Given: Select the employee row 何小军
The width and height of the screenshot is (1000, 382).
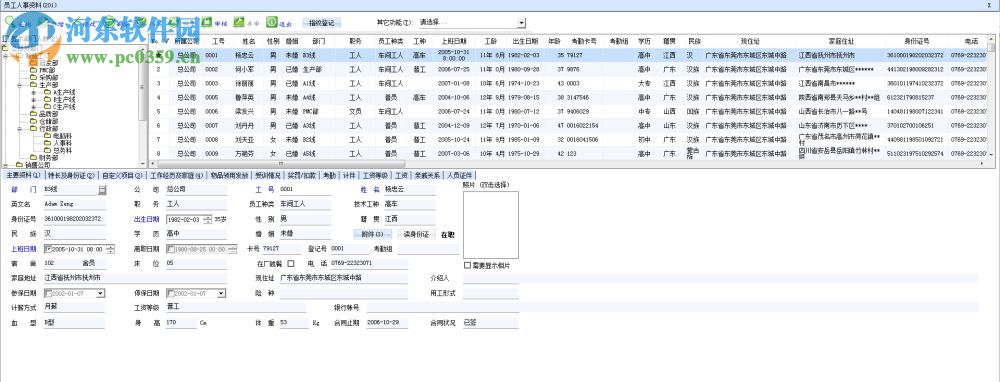Looking at the screenshot, I should (x=568, y=69).
